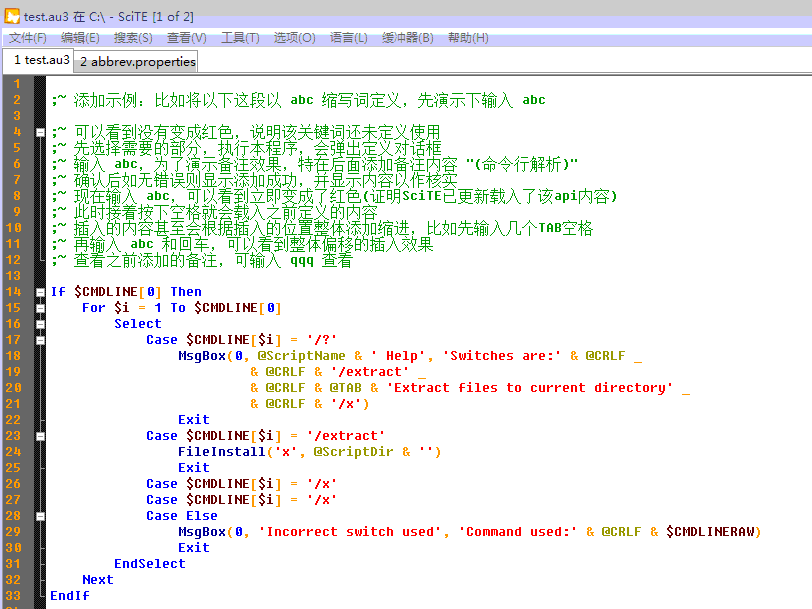Collapse the comment block fold at line 4
Screen dimensions: 812x609
tap(40, 132)
